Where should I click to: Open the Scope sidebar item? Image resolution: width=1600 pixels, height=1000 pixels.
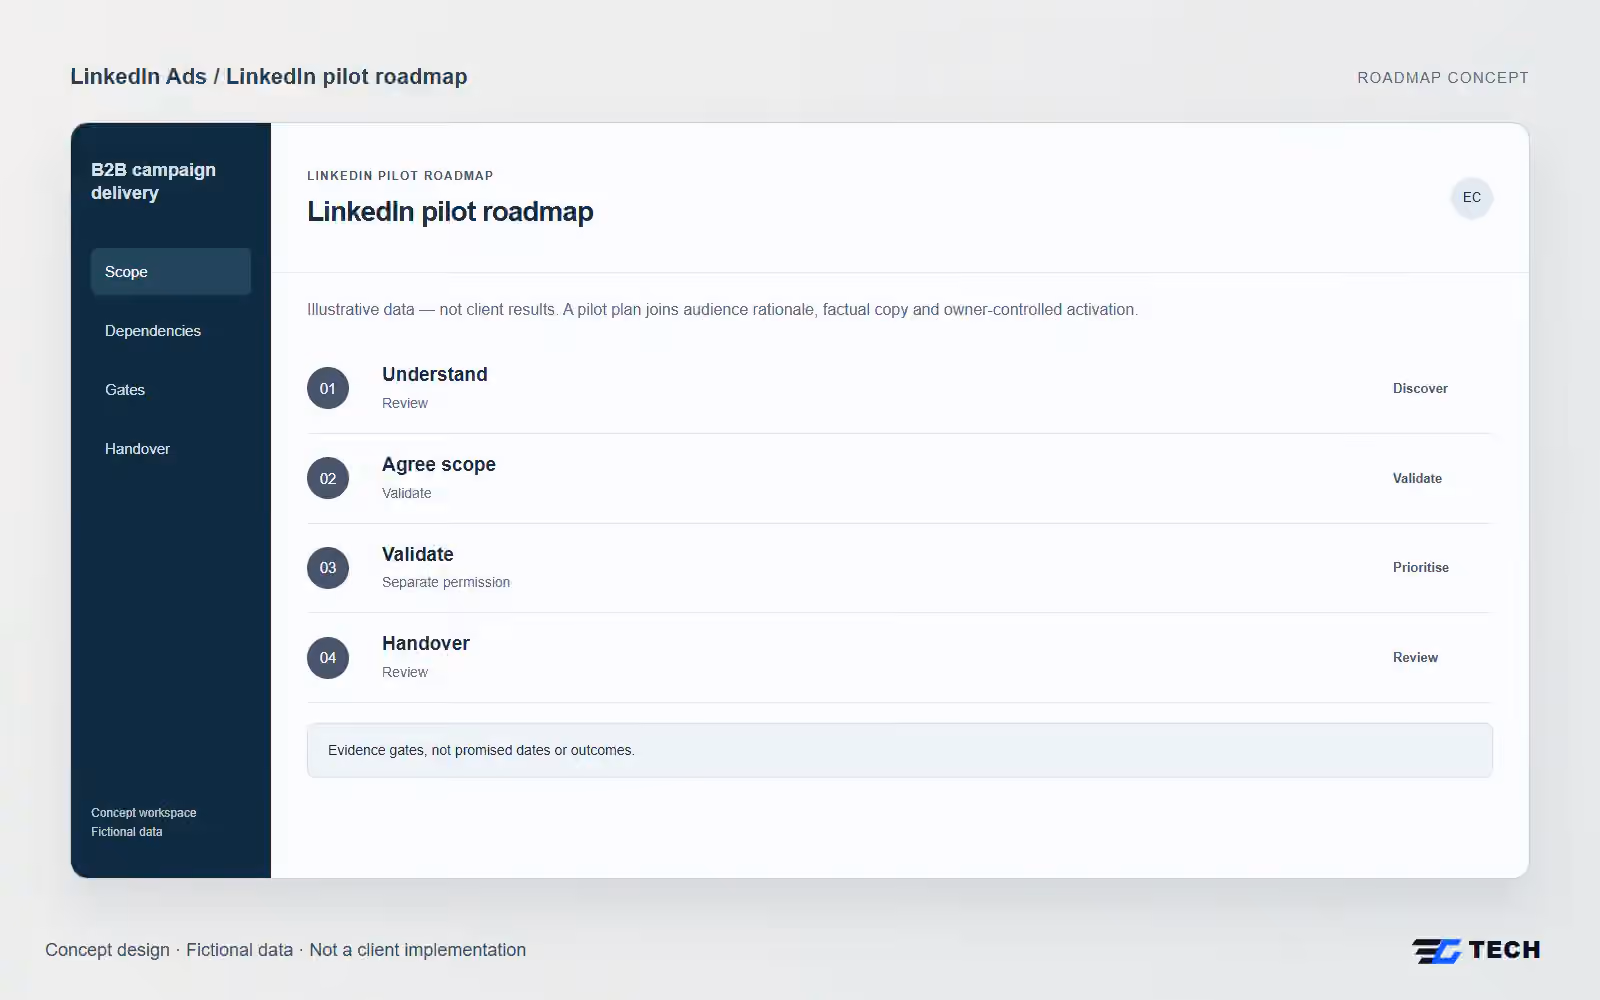[x=171, y=272]
